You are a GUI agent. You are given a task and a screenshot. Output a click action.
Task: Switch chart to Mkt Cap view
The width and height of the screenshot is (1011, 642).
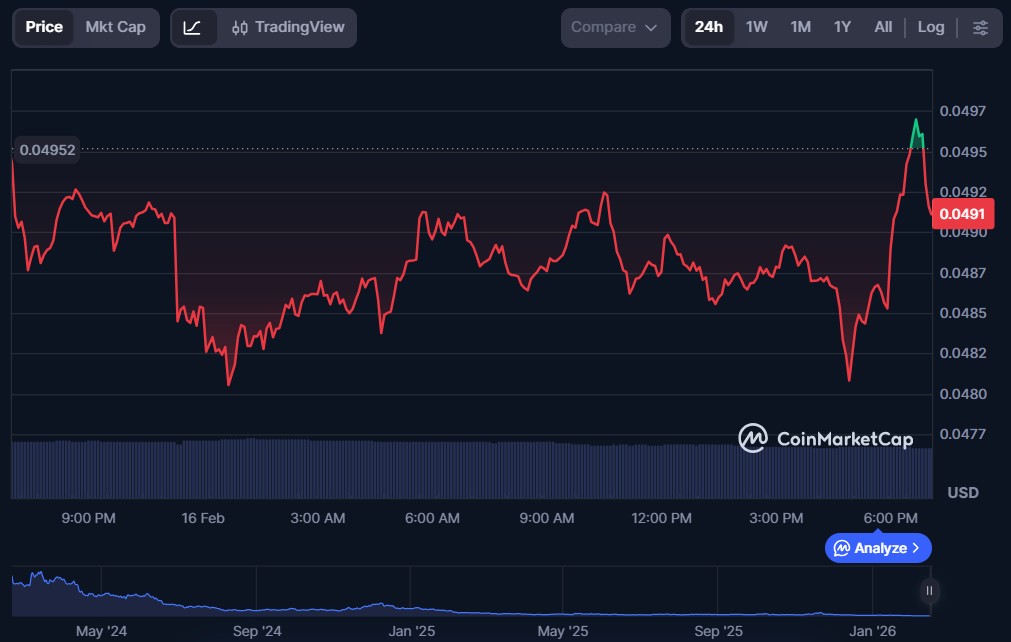point(115,28)
